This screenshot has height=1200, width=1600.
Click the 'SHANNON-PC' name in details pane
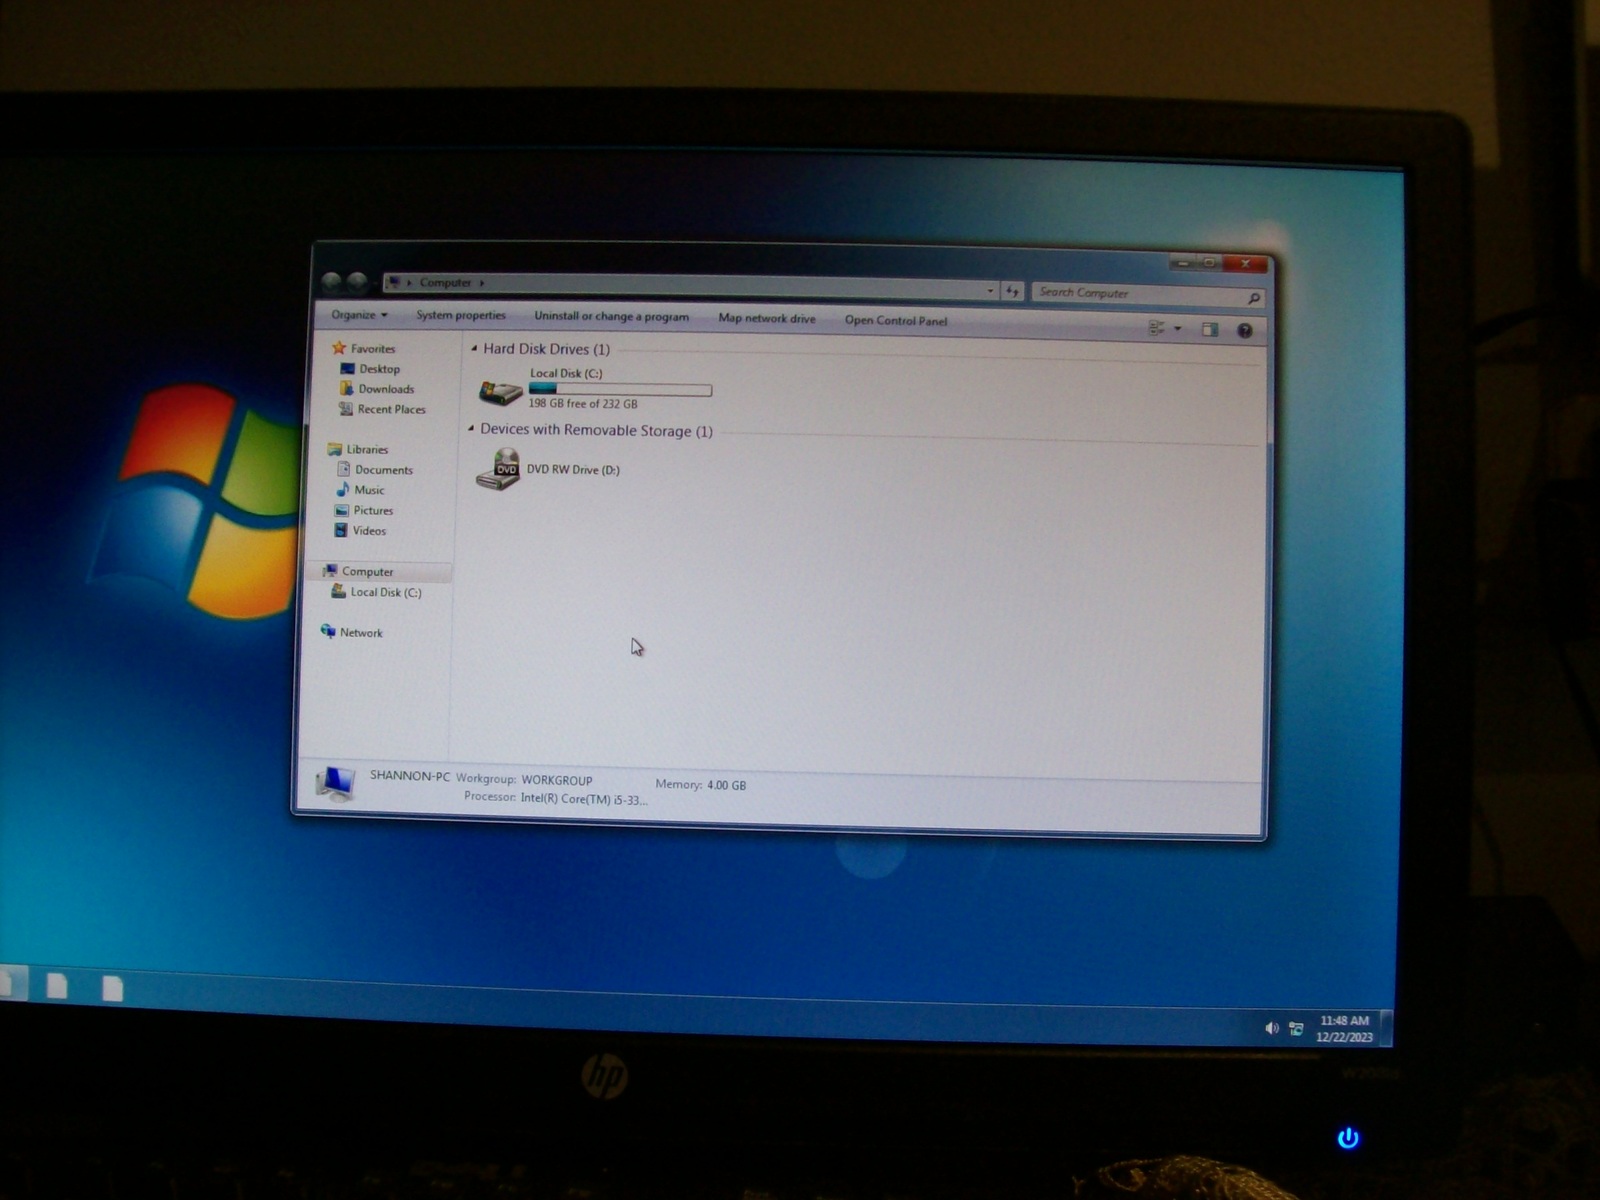(x=410, y=776)
